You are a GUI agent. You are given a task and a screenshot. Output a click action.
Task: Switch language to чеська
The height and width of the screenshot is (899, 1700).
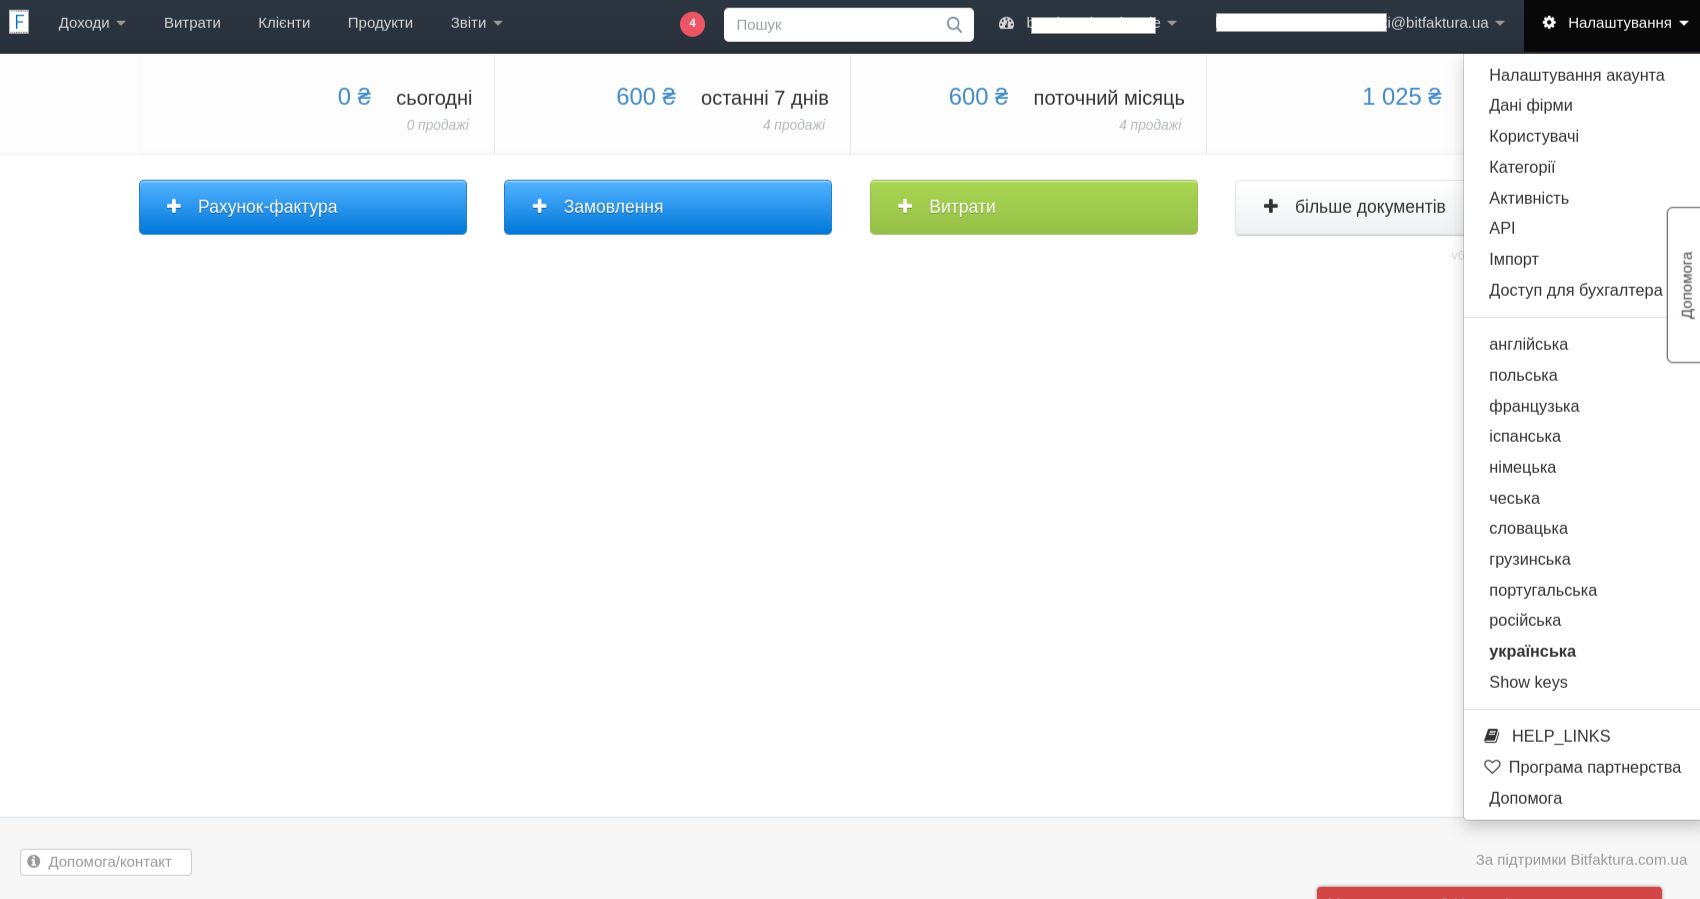point(1514,498)
